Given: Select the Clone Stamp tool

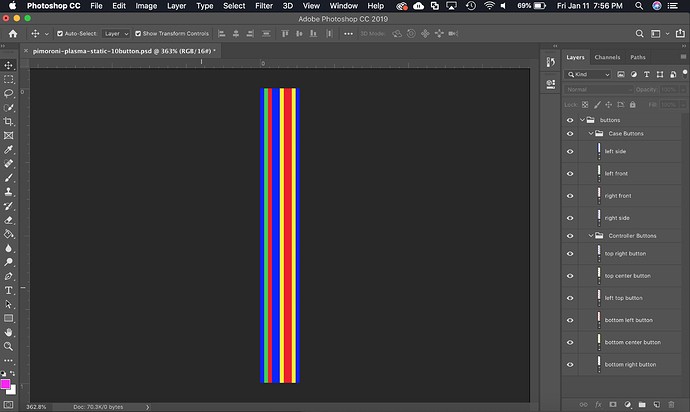Looking at the screenshot, I should [8, 192].
